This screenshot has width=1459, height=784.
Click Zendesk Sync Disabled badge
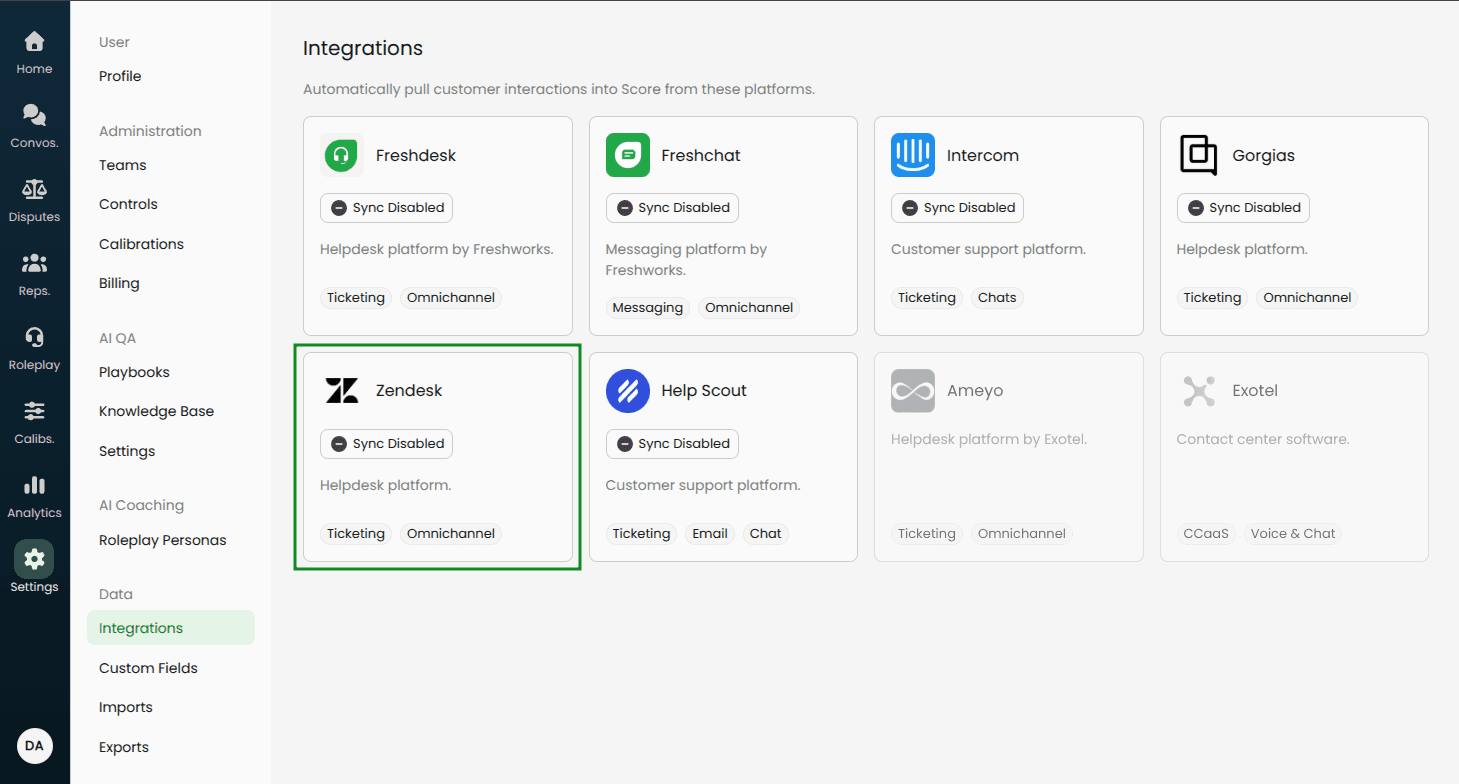pos(387,444)
